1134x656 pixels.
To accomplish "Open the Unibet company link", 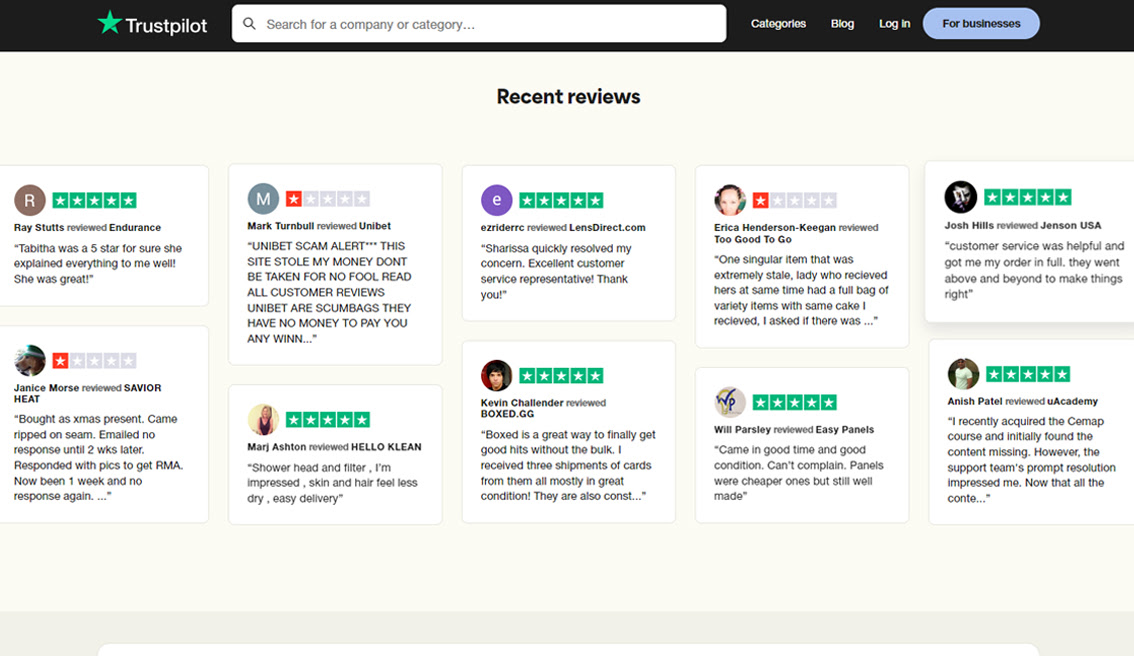I will (375, 226).
